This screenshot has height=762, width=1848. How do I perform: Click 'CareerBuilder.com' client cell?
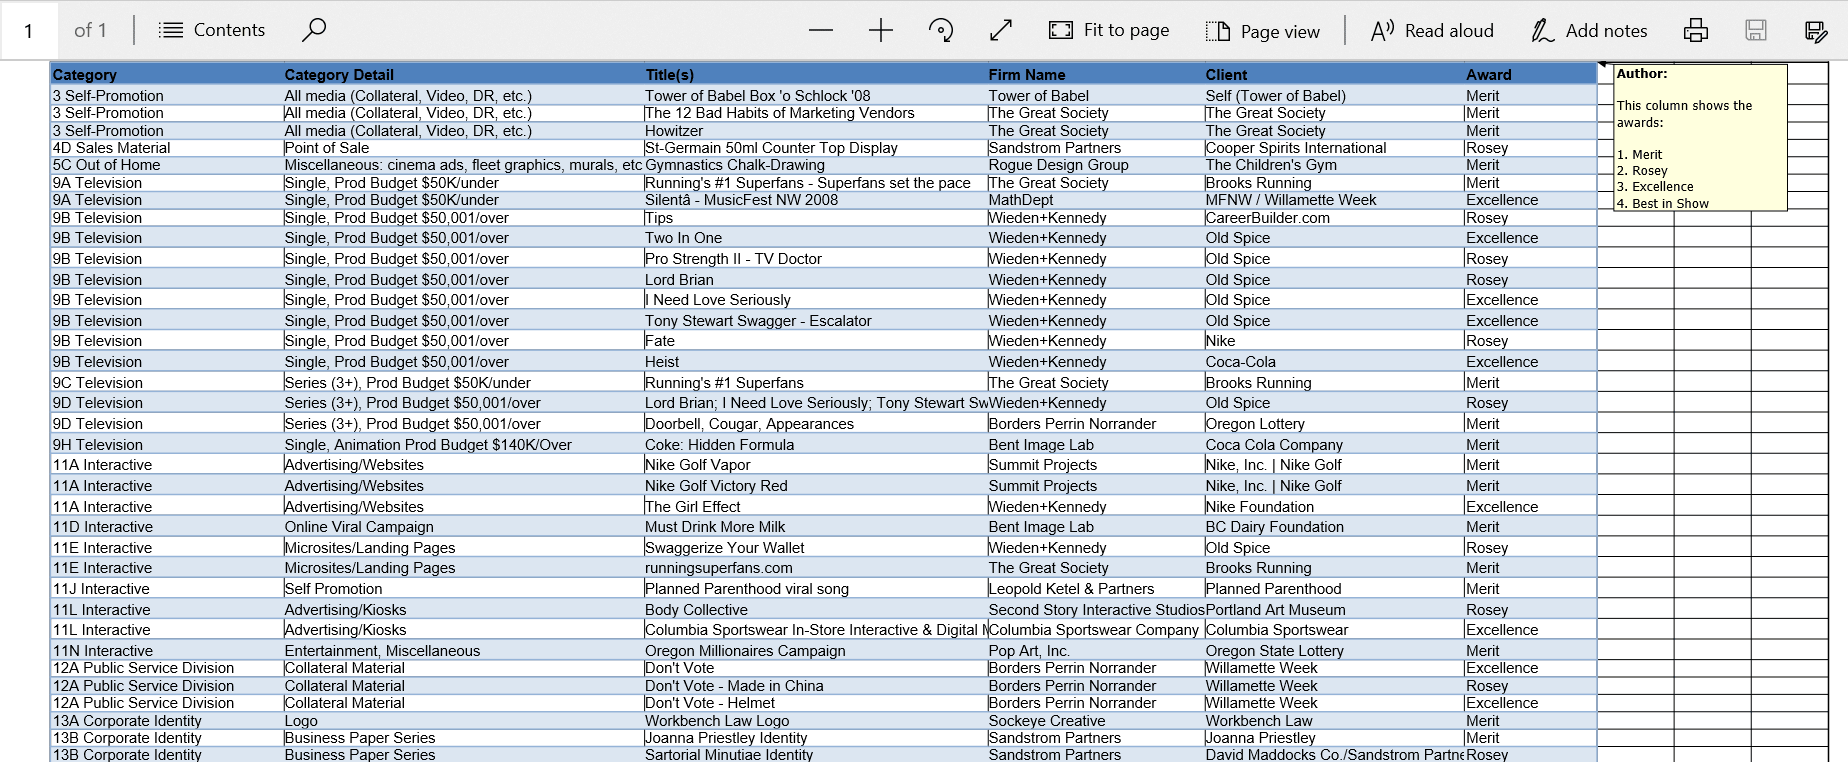pyautogui.click(x=1268, y=218)
